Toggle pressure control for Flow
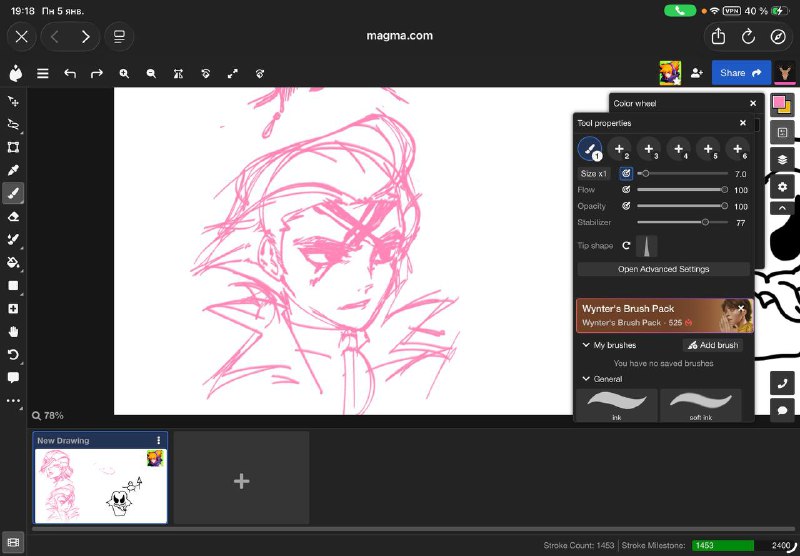The height and width of the screenshot is (556, 800). point(626,190)
